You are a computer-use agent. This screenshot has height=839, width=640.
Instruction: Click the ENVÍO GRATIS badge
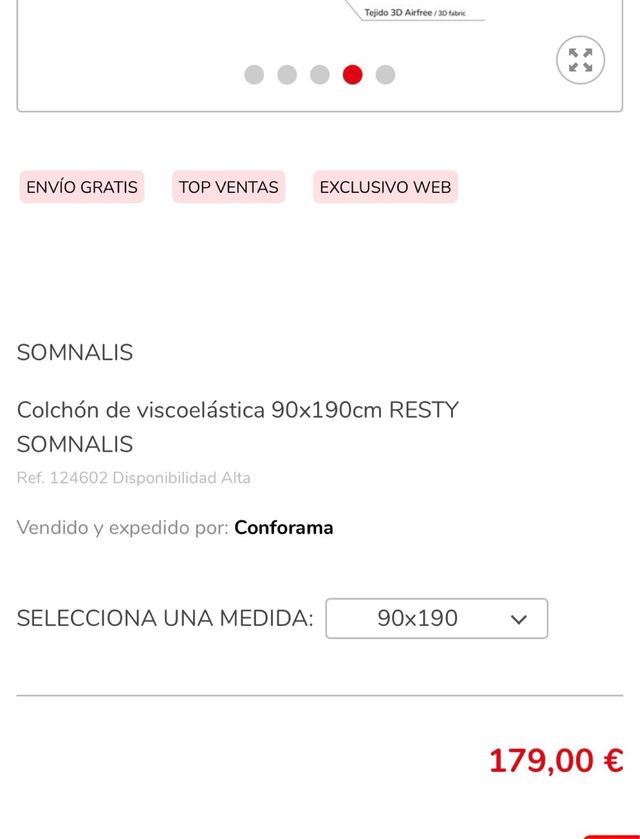82,187
